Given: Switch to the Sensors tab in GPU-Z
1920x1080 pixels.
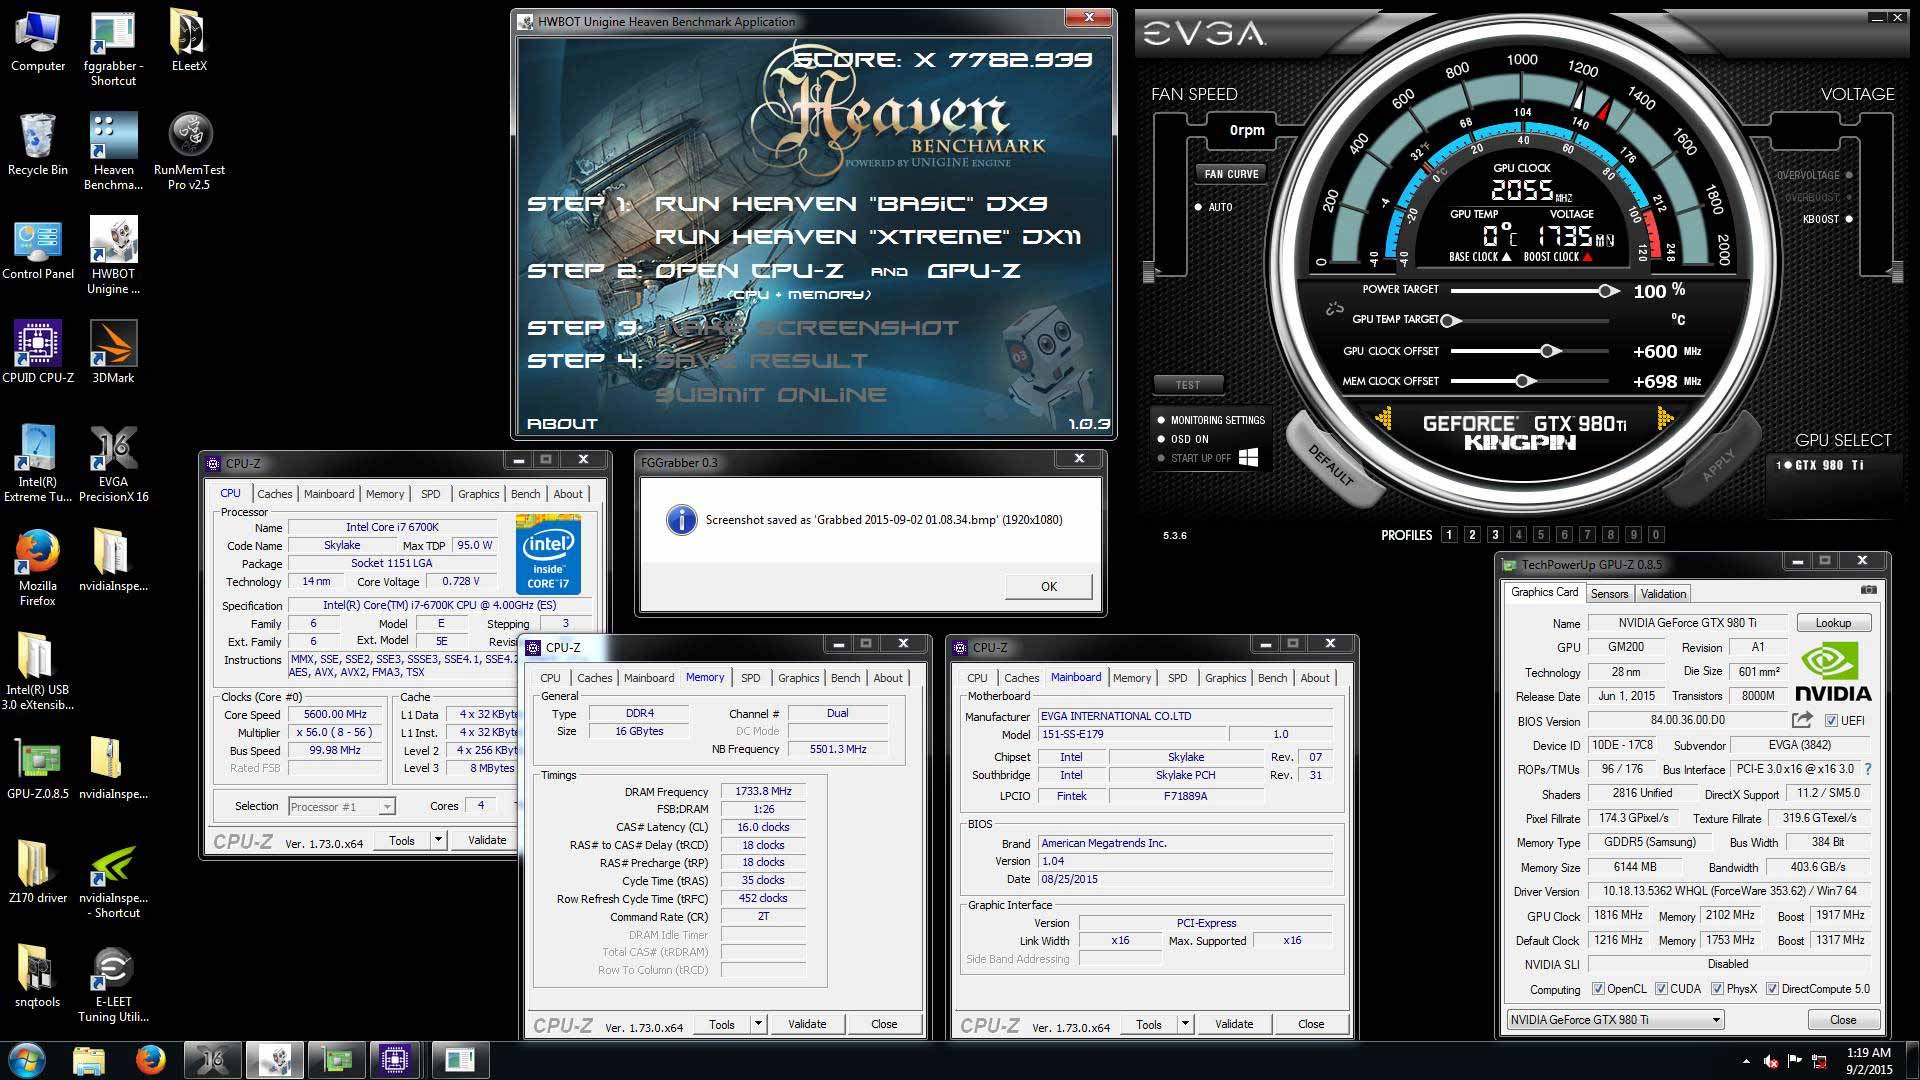Looking at the screenshot, I should click(1609, 594).
